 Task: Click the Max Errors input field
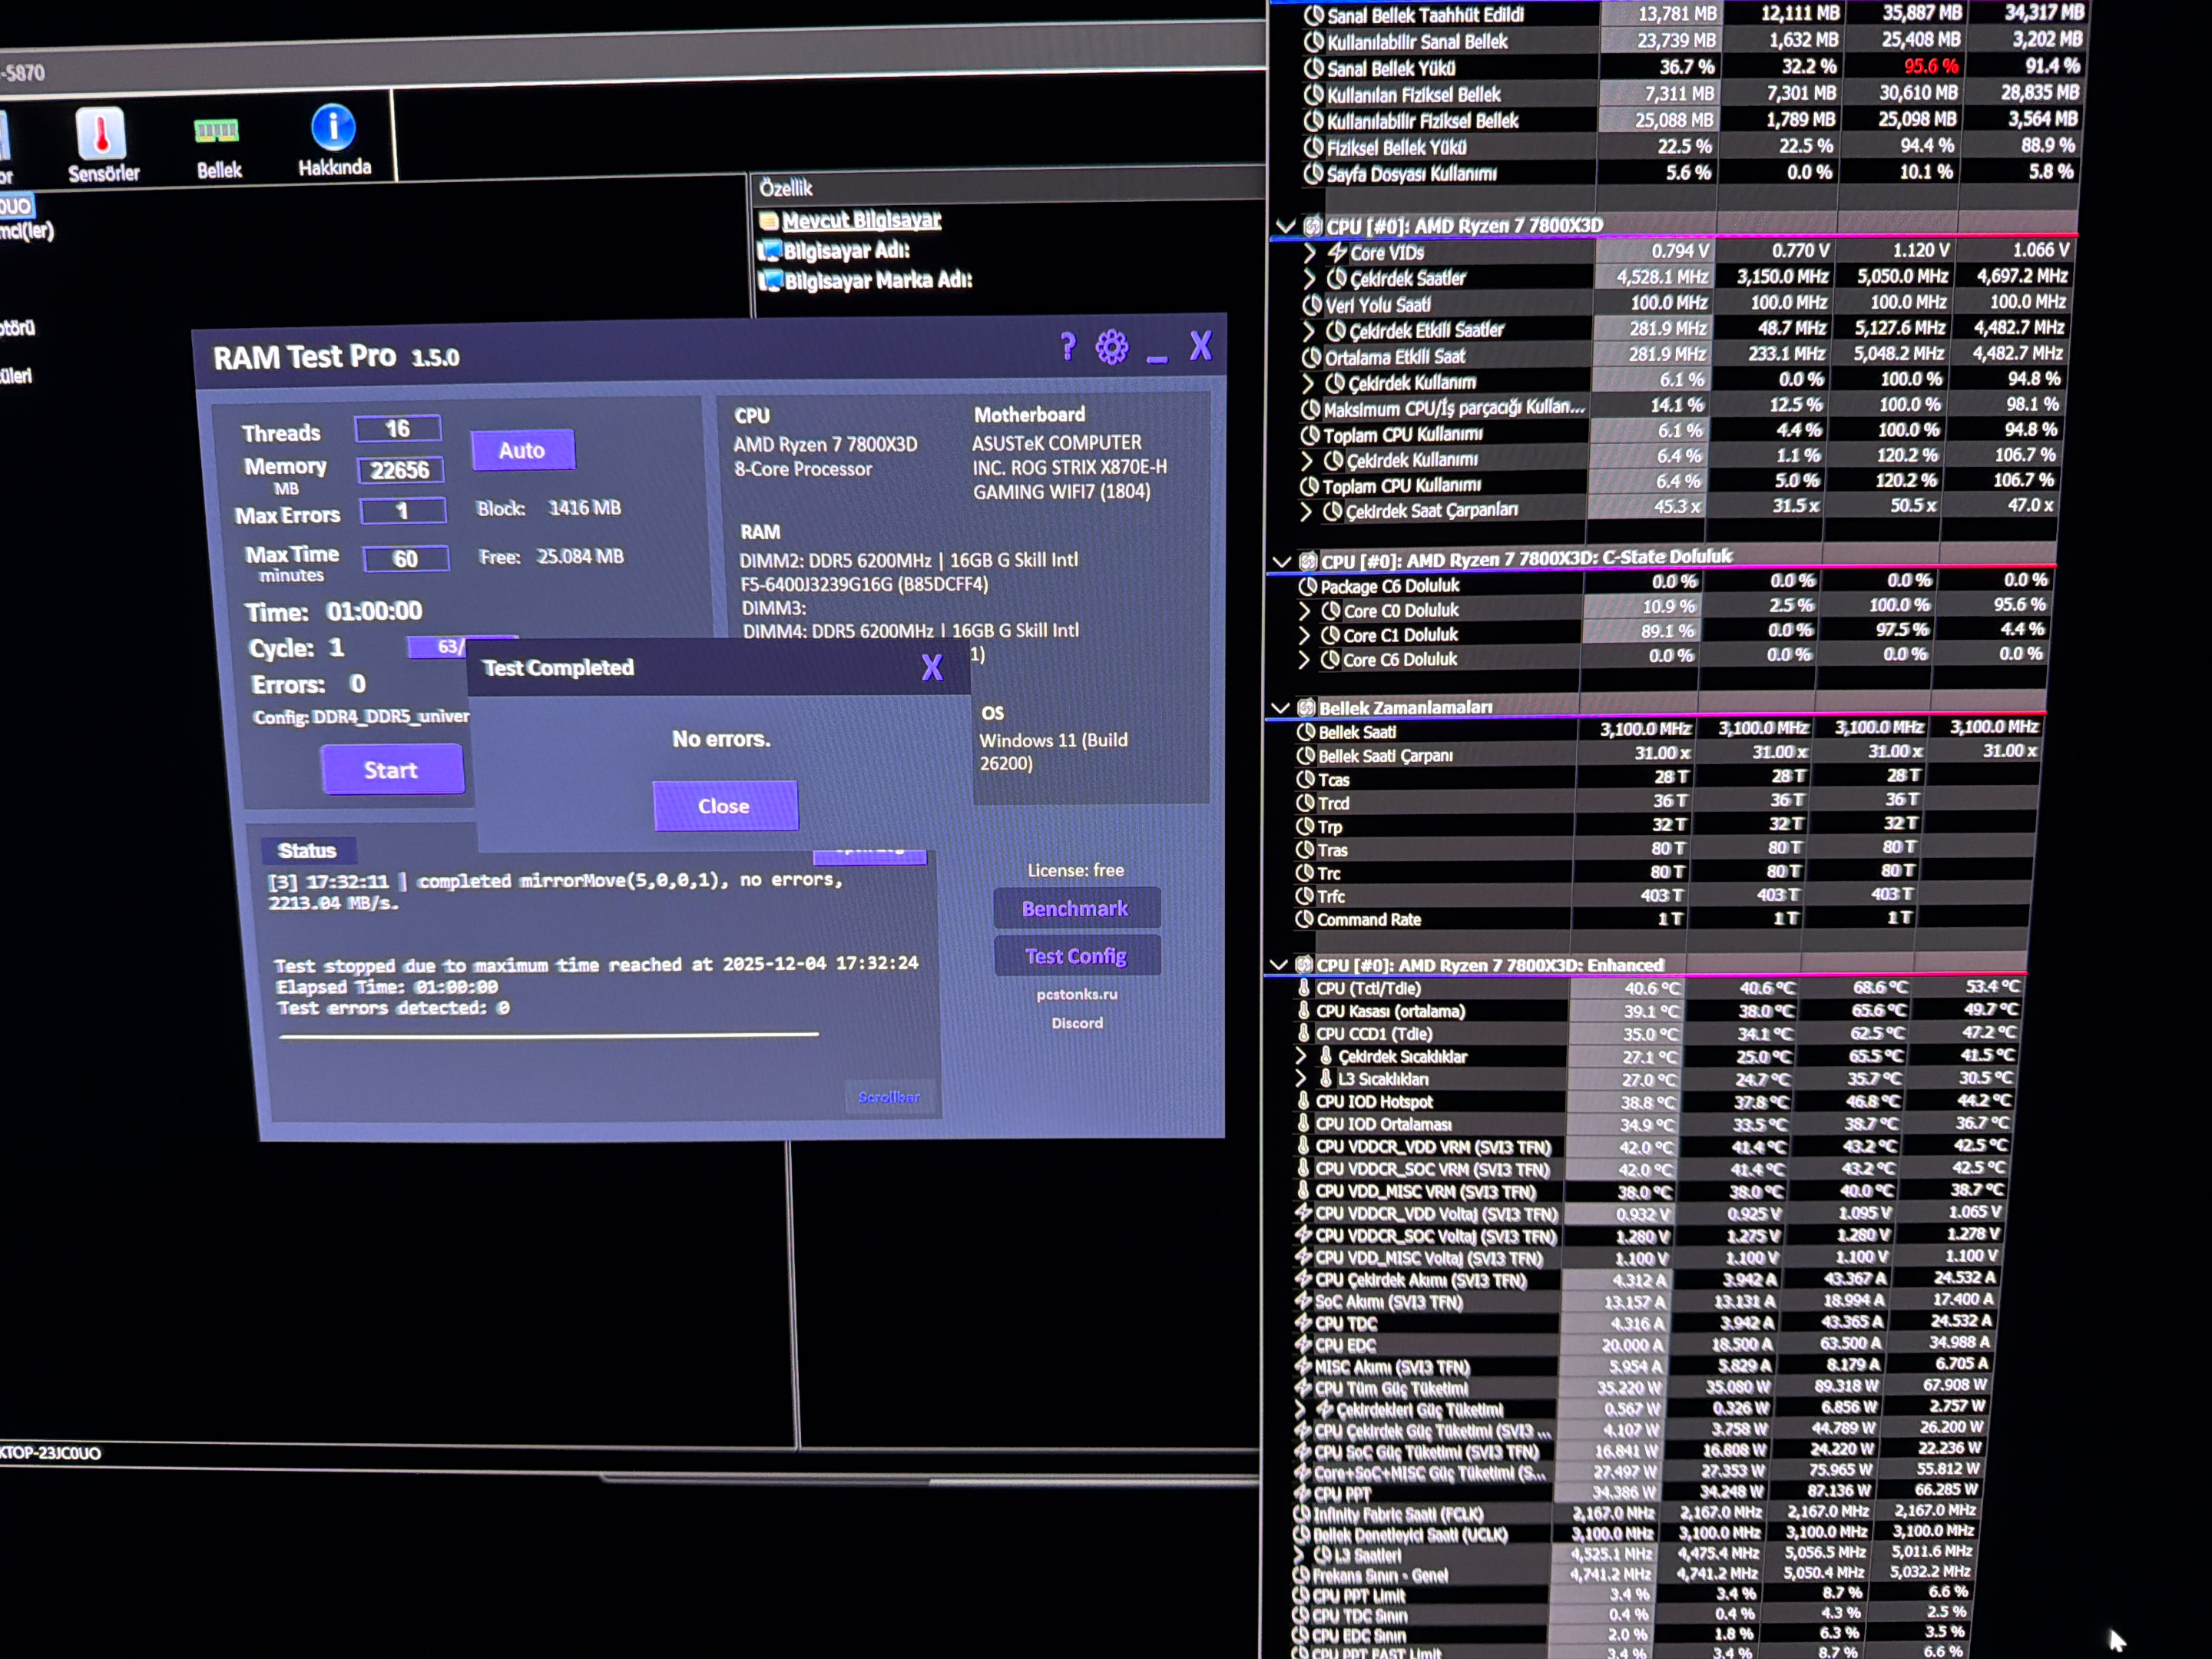tap(403, 511)
